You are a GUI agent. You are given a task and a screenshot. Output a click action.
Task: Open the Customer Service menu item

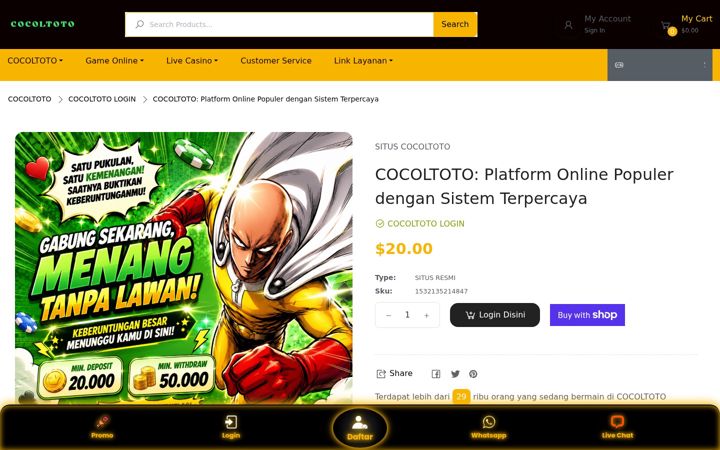(x=276, y=61)
